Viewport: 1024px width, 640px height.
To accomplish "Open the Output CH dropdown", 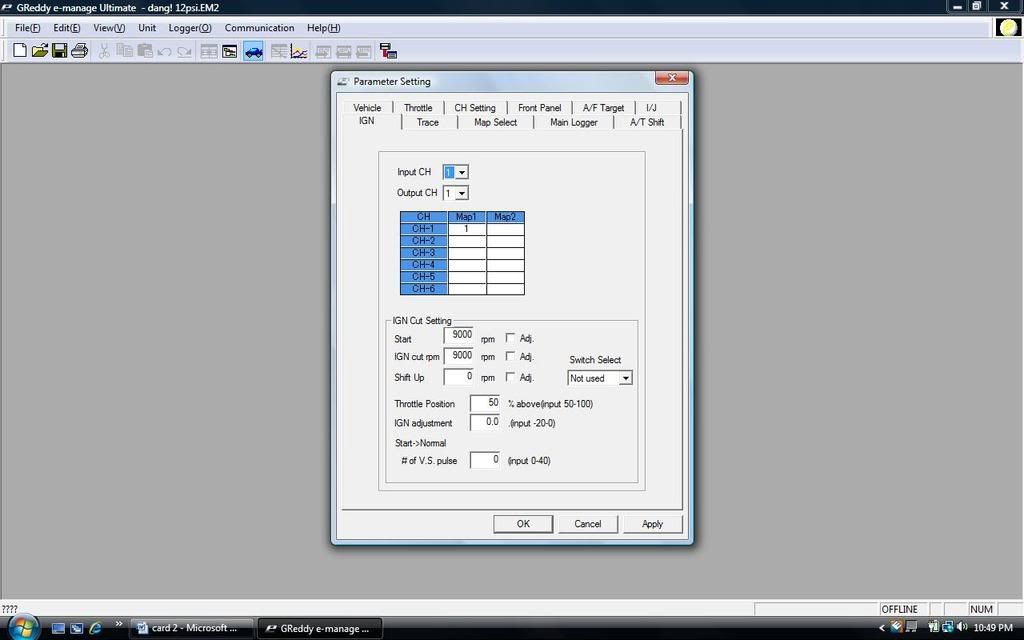I will point(462,193).
